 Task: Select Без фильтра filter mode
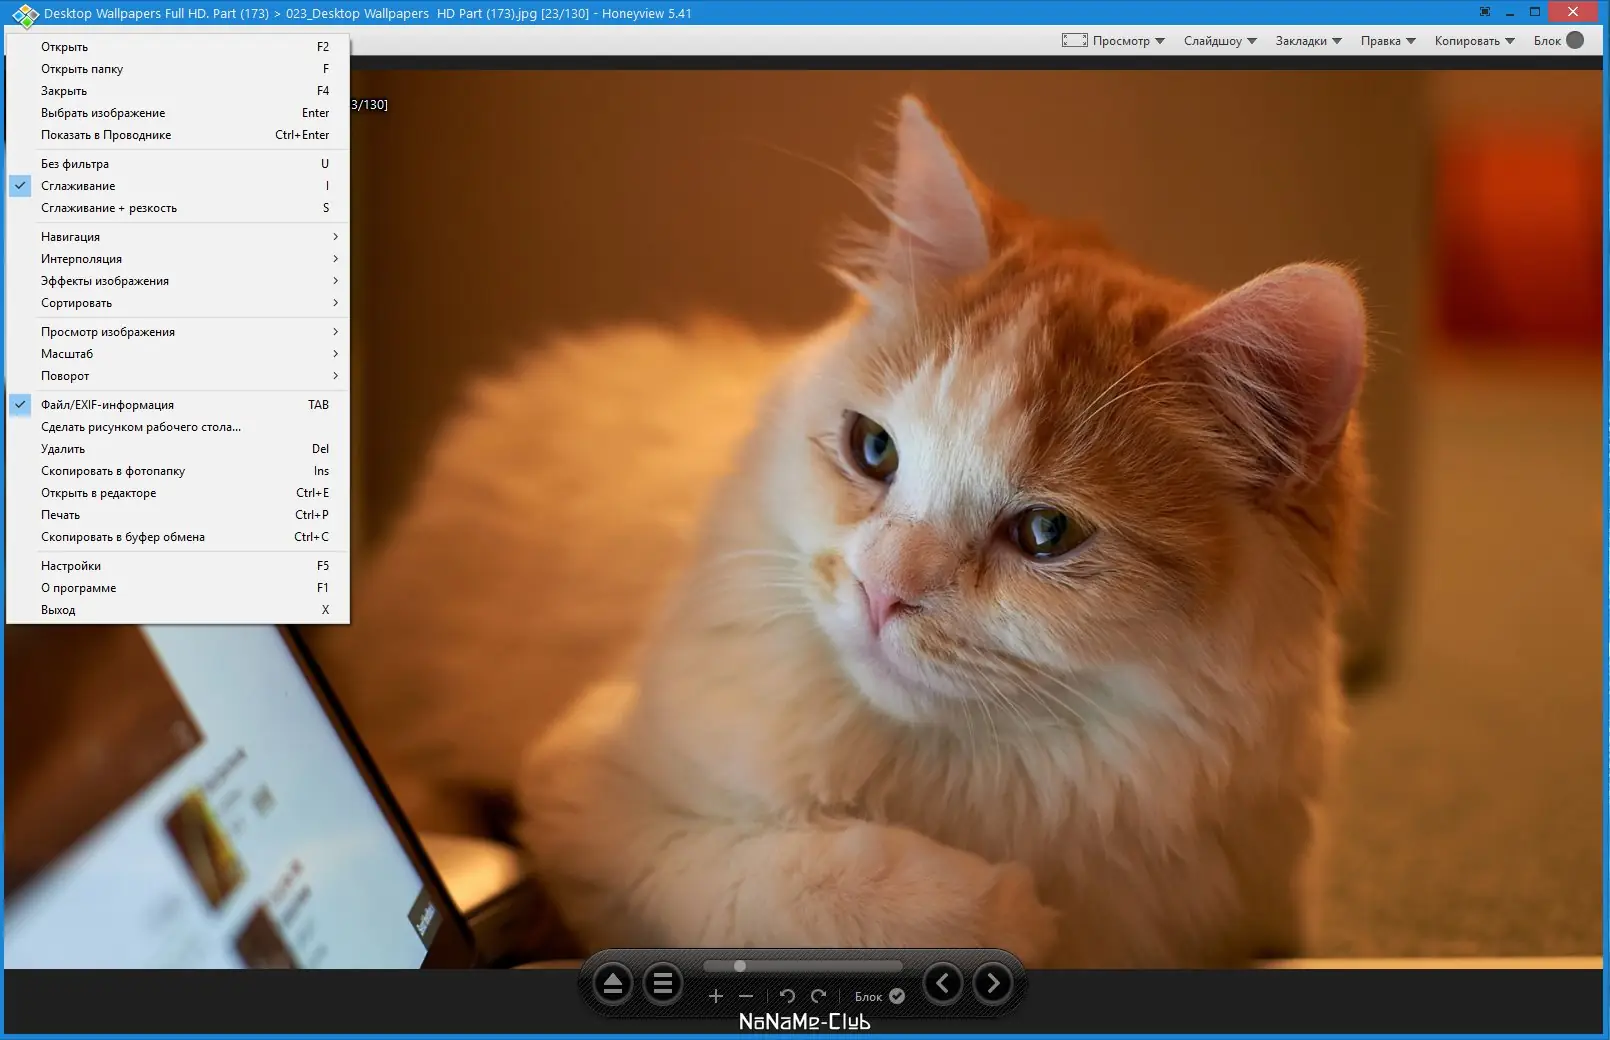pos(178,164)
